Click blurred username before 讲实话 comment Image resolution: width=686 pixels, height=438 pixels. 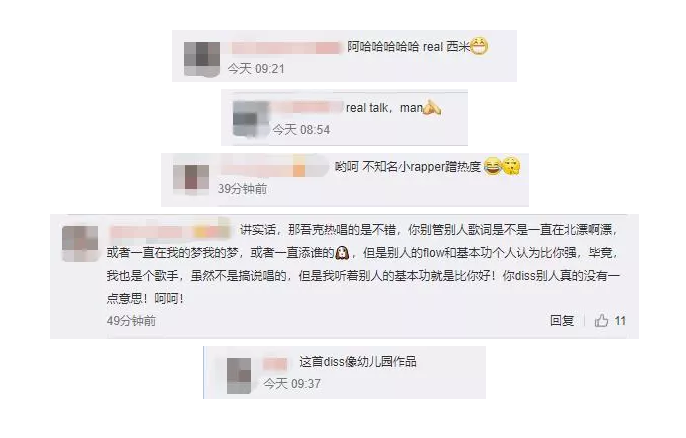pos(169,230)
